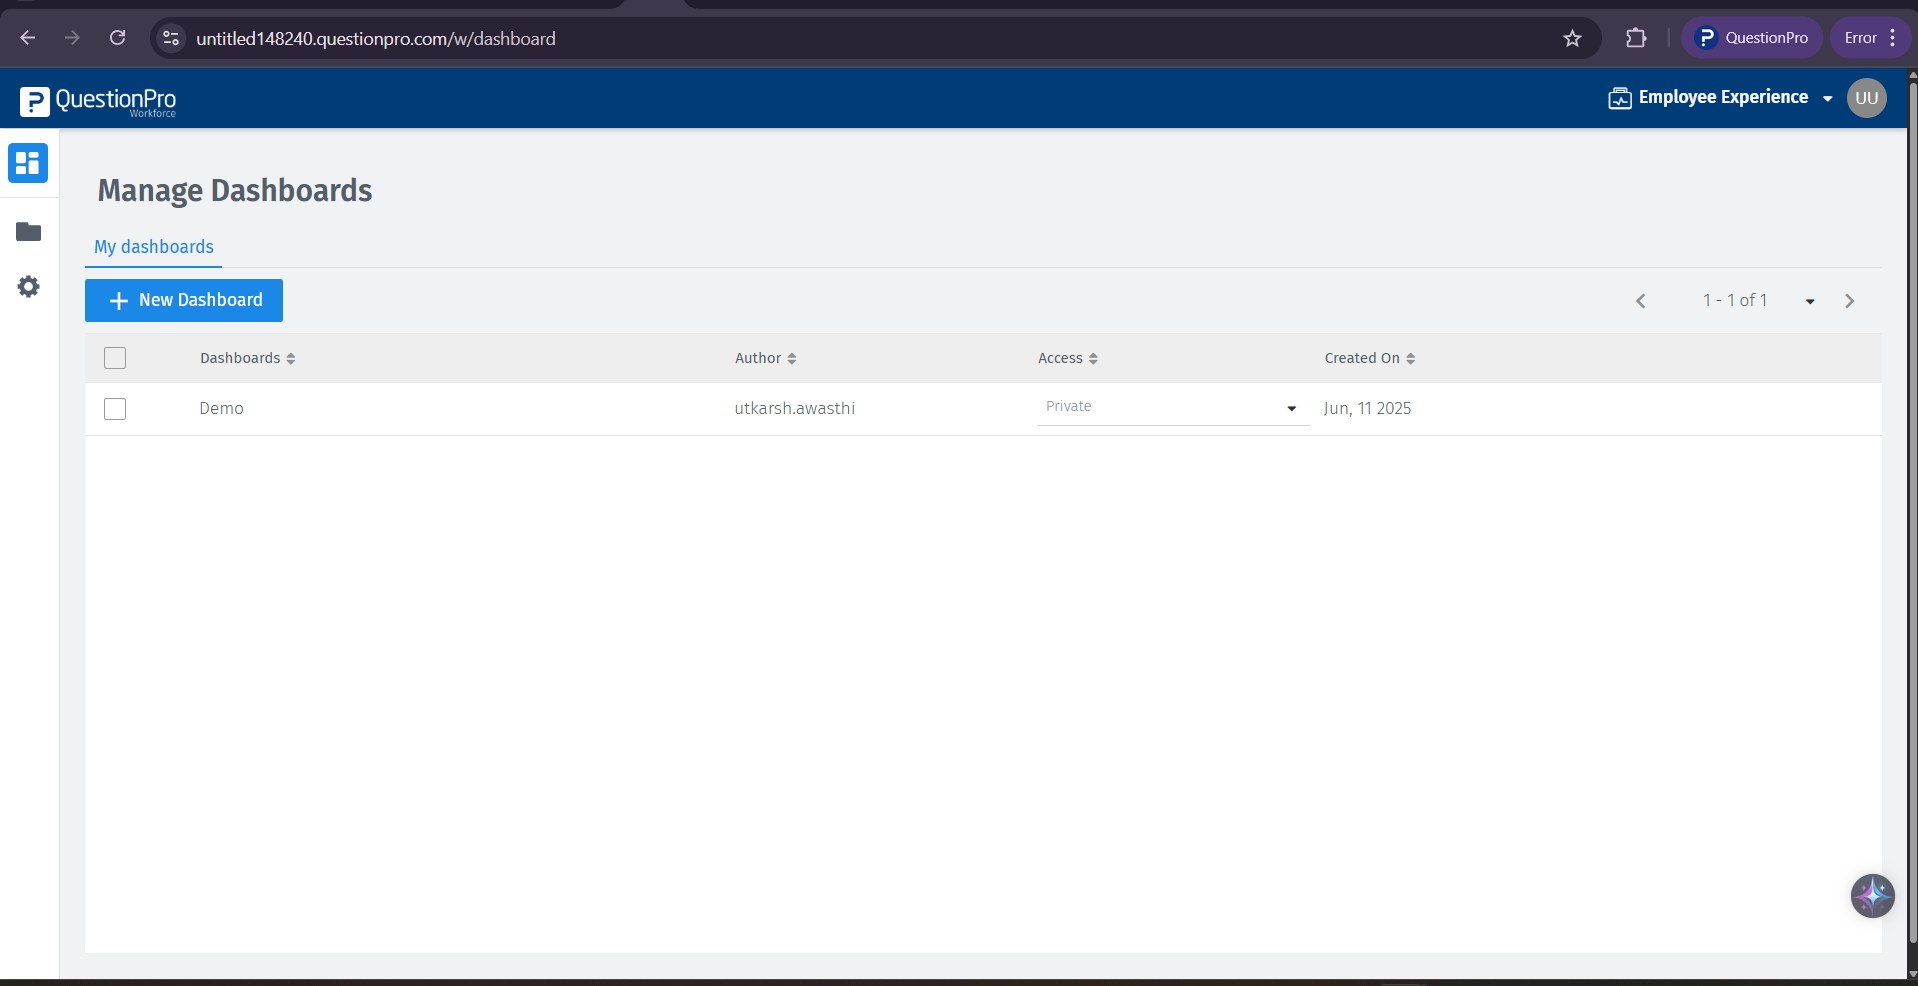Open the settings gear in sidebar
This screenshot has height=986, width=1918.
(x=28, y=287)
